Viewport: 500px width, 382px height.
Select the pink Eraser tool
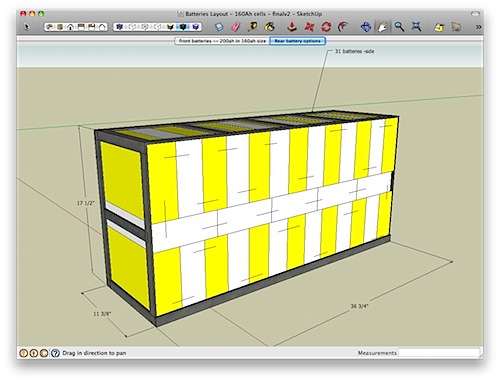(x=236, y=27)
